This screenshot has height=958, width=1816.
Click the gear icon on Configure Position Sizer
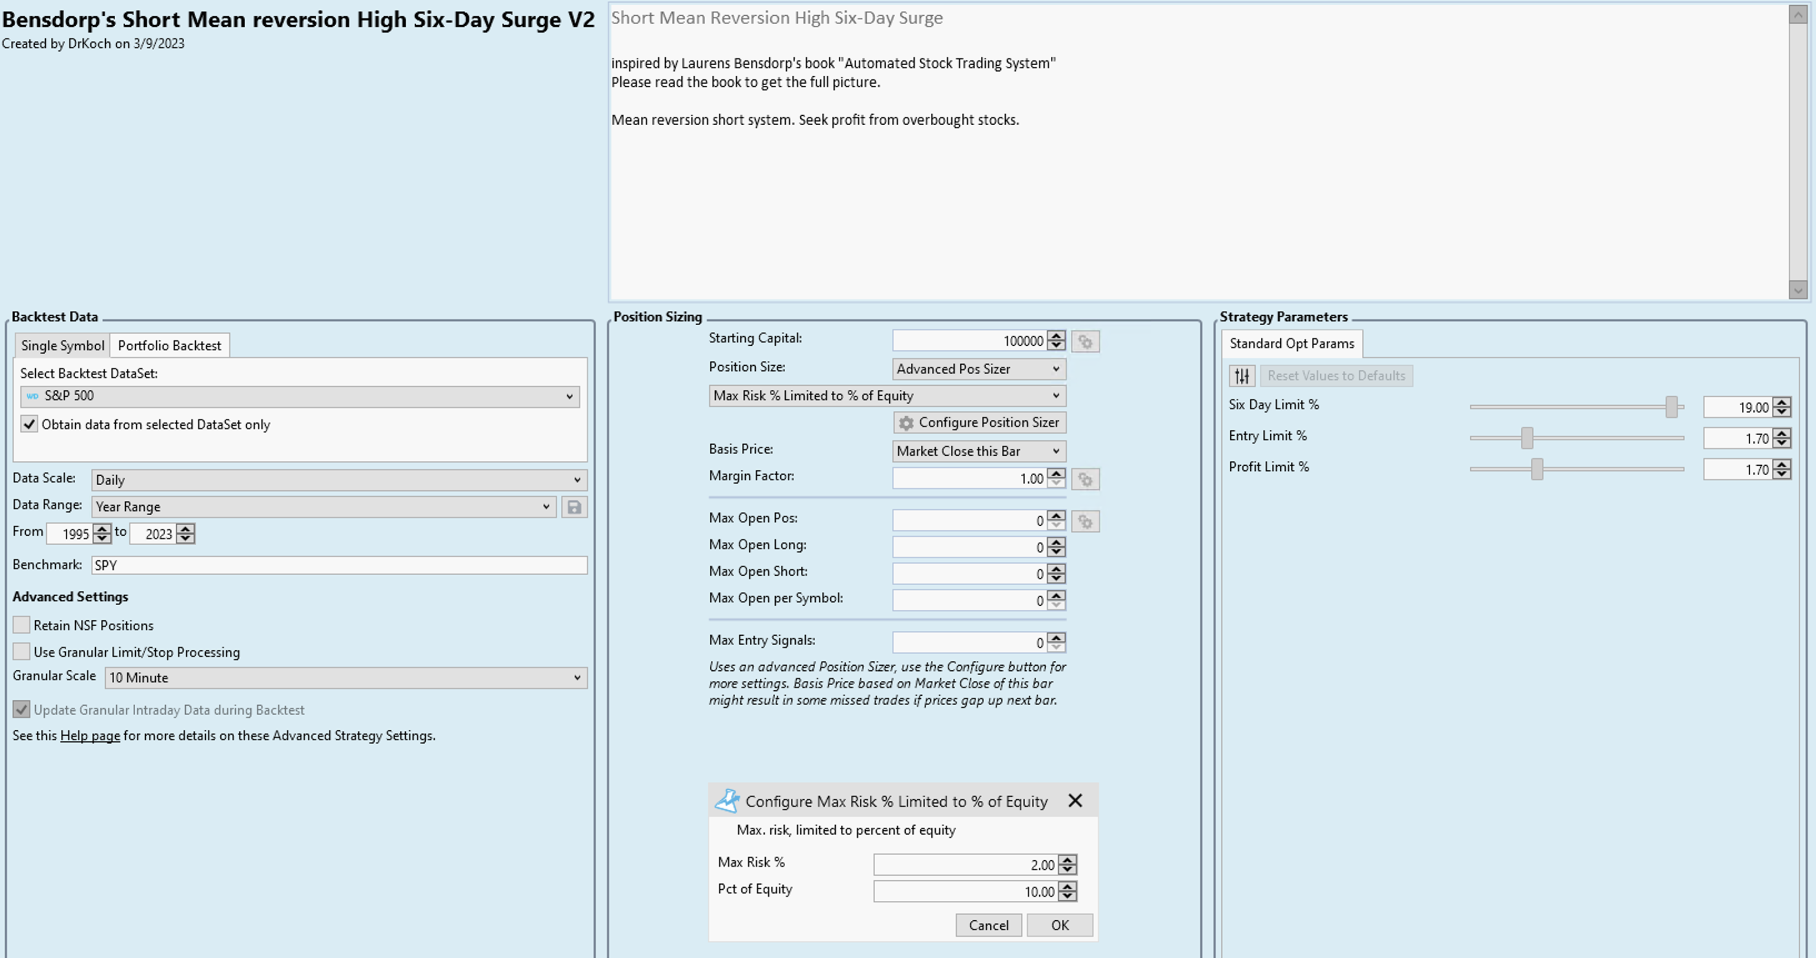click(x=906, y=423)
